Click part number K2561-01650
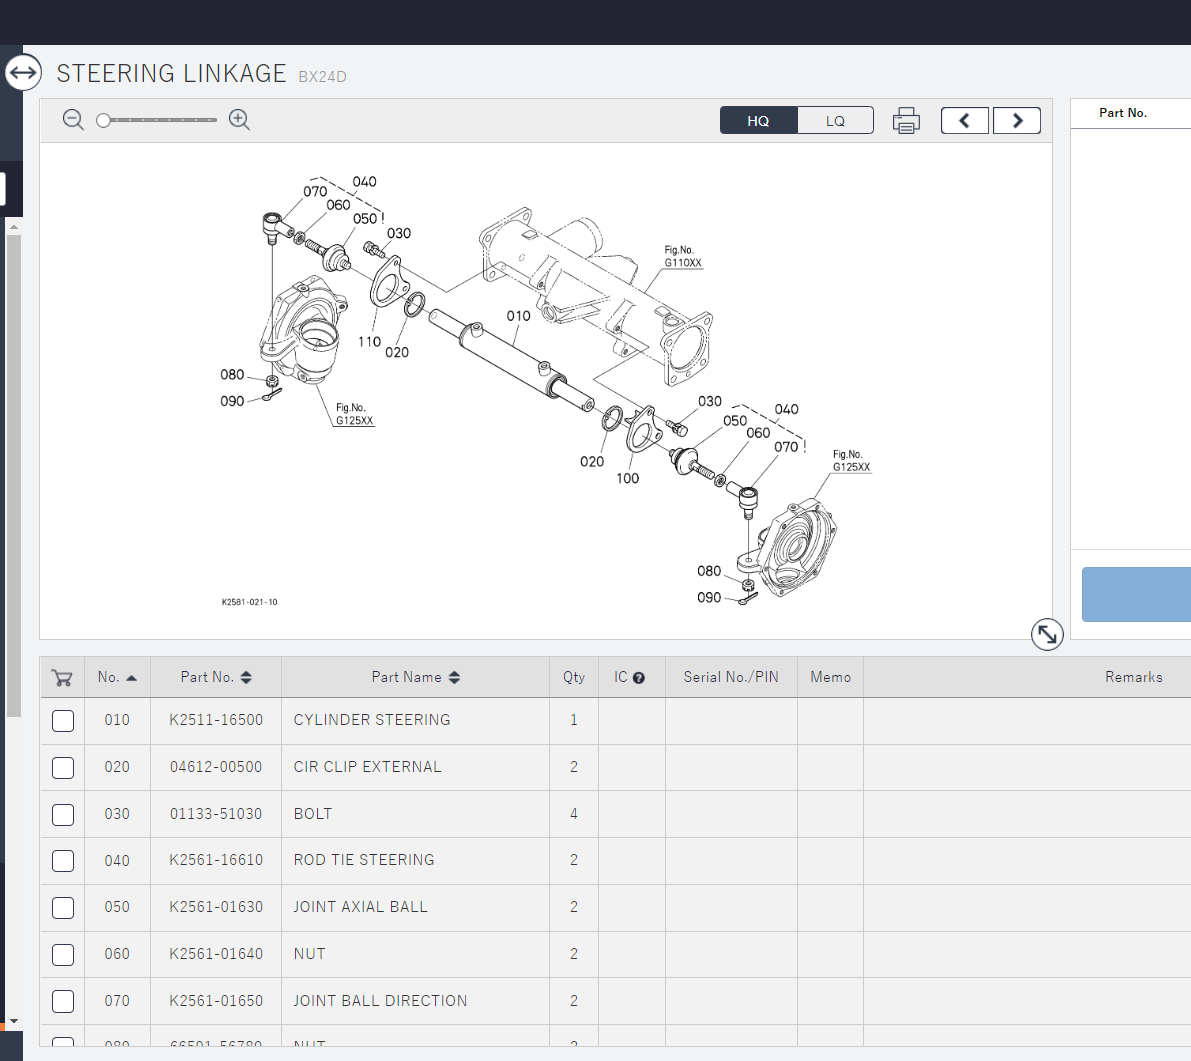Viewport: 1191px width, 1061px height. pos(216,1001)
